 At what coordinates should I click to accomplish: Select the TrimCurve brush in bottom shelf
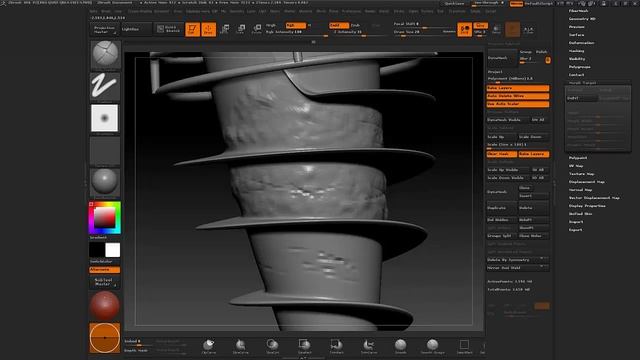(x=369, y=346)
